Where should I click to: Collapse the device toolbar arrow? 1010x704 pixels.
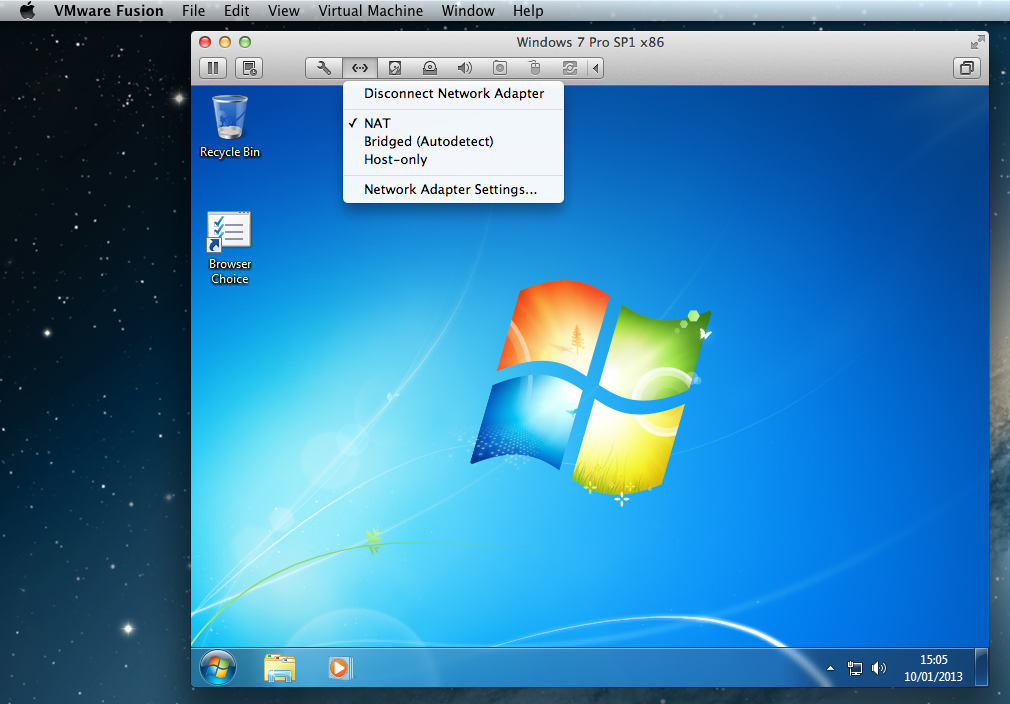point(596,68)
